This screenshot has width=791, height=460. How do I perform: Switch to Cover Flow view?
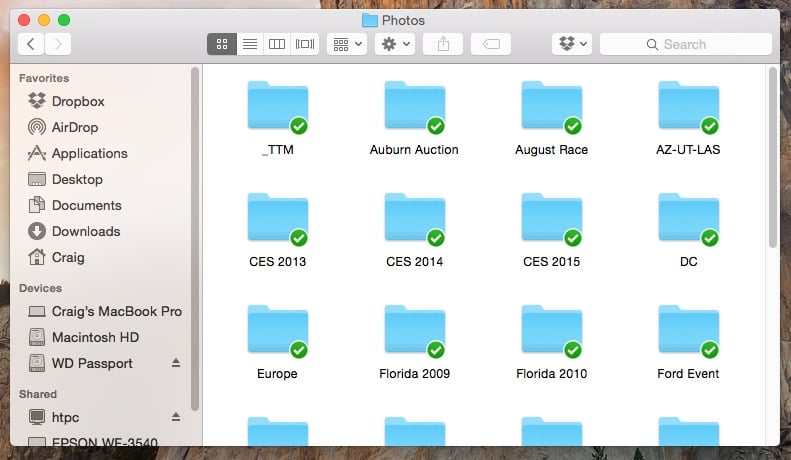[305, 44]
